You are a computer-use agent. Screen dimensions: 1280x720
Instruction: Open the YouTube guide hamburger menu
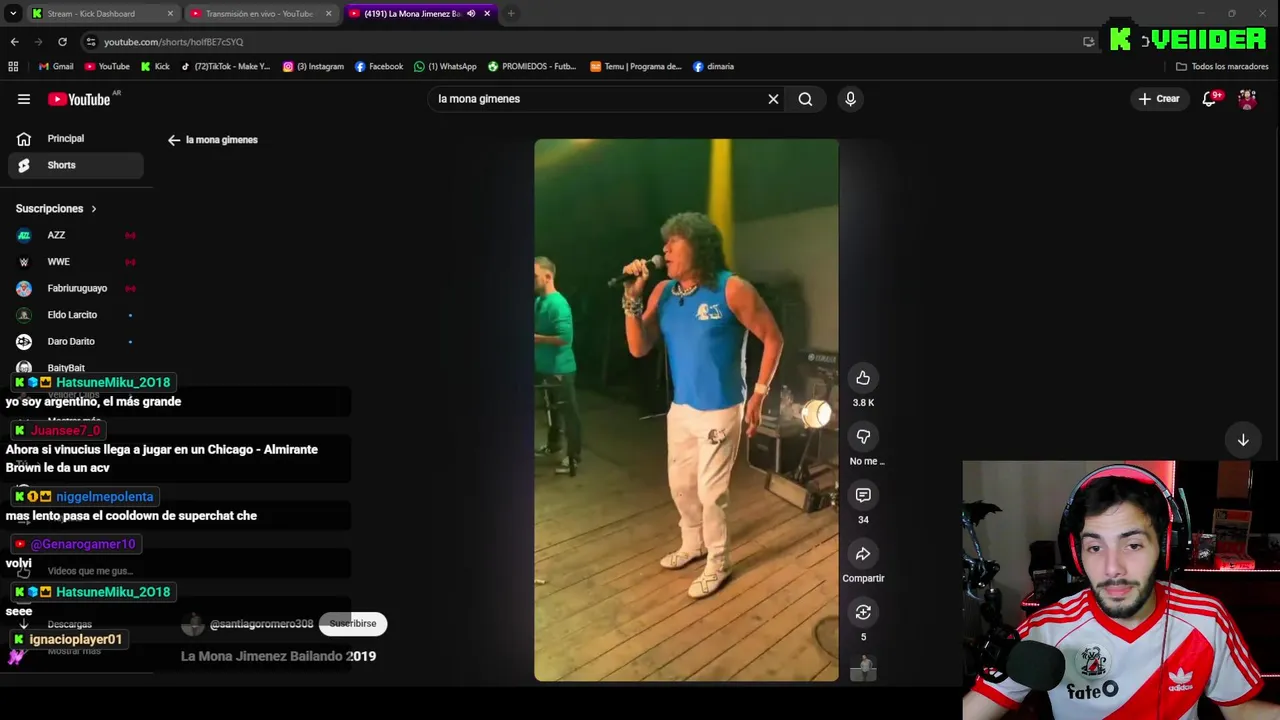click(24, 99)
